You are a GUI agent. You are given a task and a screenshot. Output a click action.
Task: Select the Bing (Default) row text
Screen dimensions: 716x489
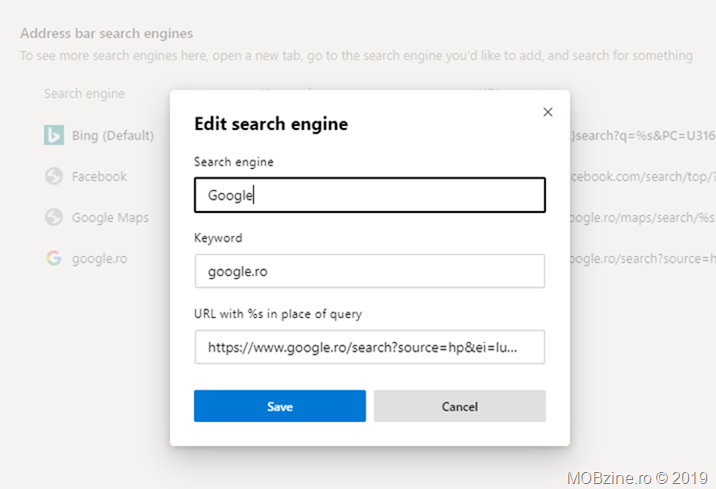[x=113, y=136]
